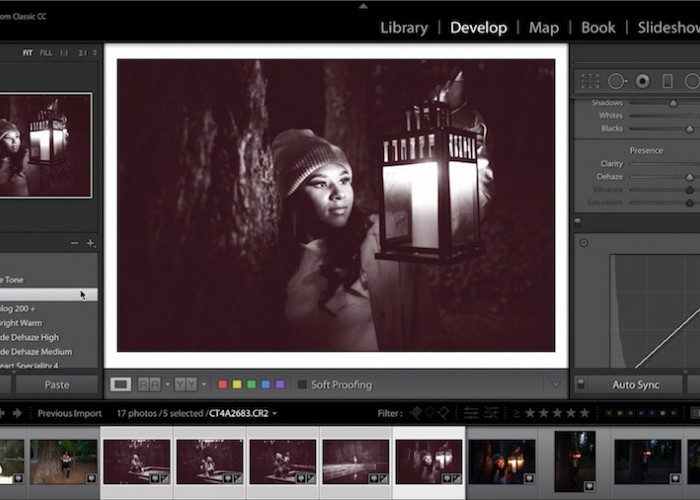This screenshot has height=500, width=700.
Task: Expand the toolbar options dropdown at right
Action: [556, 384]
